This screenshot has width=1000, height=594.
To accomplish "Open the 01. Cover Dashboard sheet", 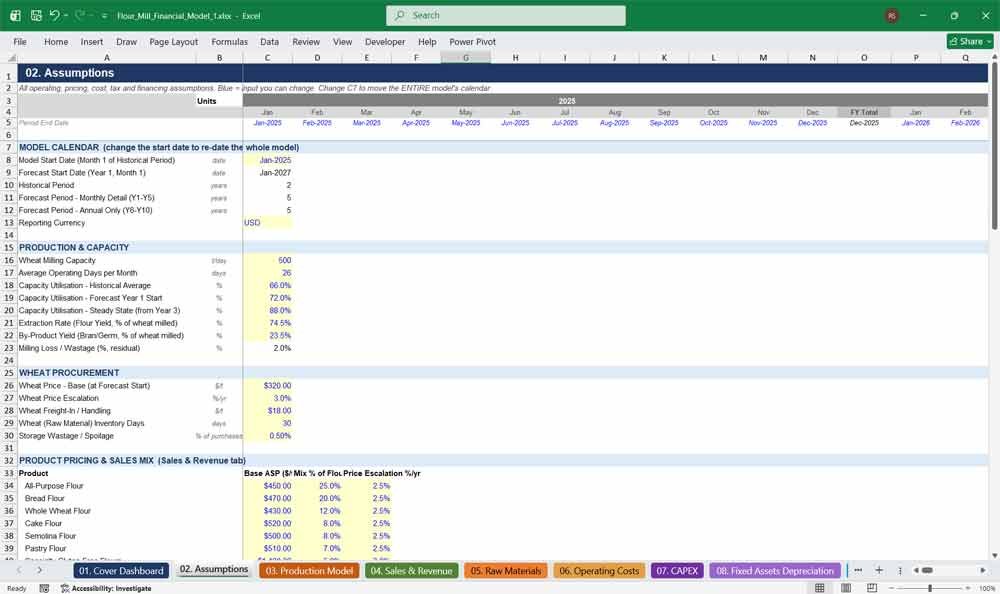I will [121, 570].
